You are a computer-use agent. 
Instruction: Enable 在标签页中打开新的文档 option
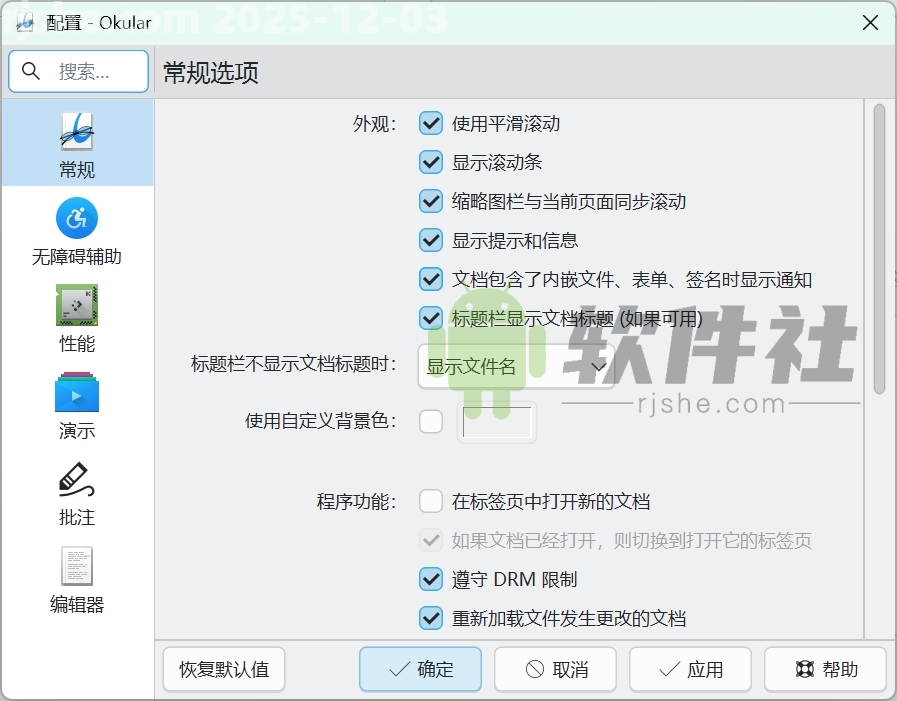pos(431,501)
